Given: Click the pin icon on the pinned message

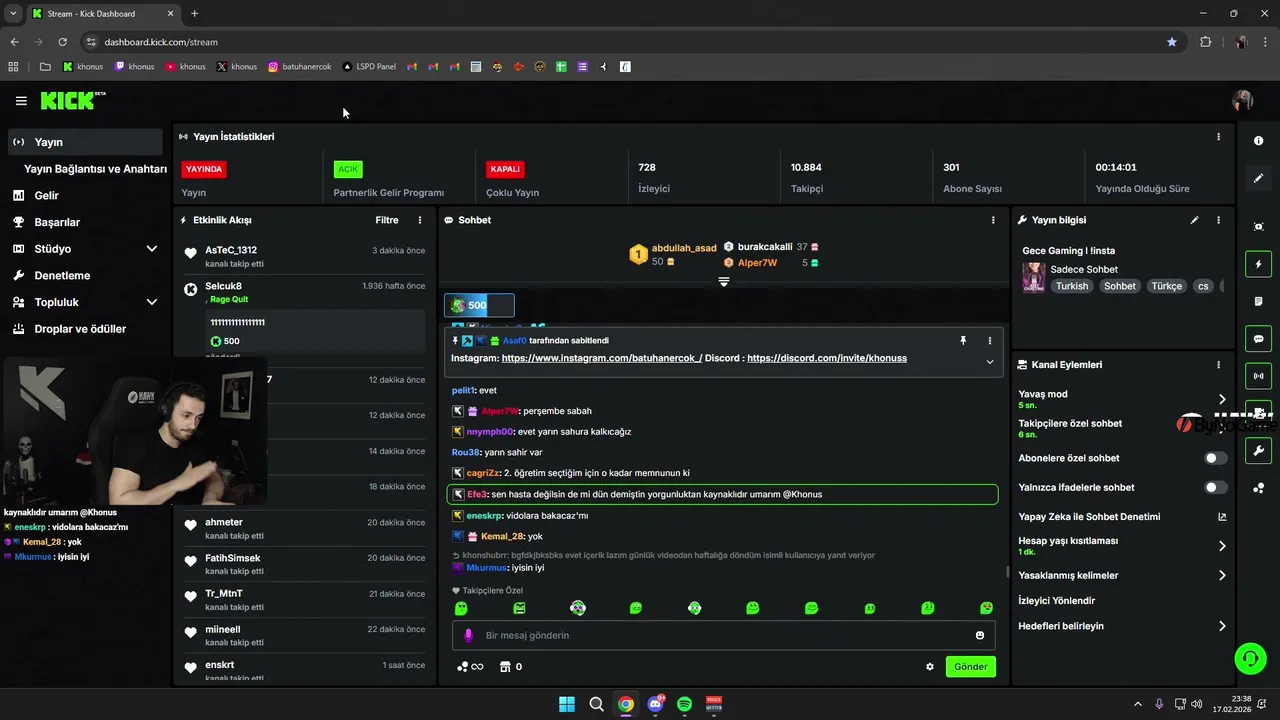Looking at the screenshot, I should click(x=963, y=341).
